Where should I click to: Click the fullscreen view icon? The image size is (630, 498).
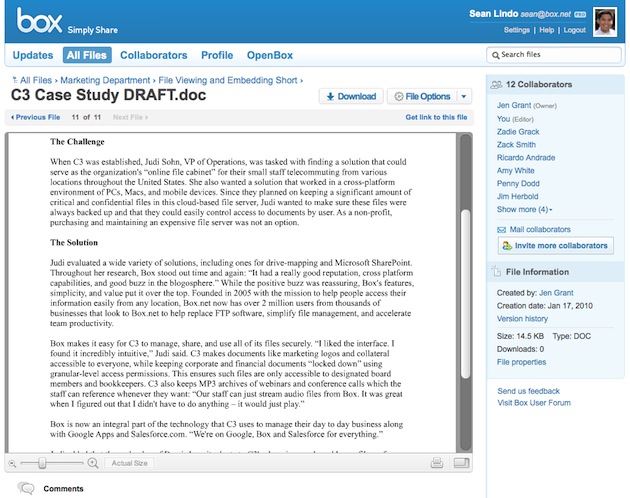point(461,463)
